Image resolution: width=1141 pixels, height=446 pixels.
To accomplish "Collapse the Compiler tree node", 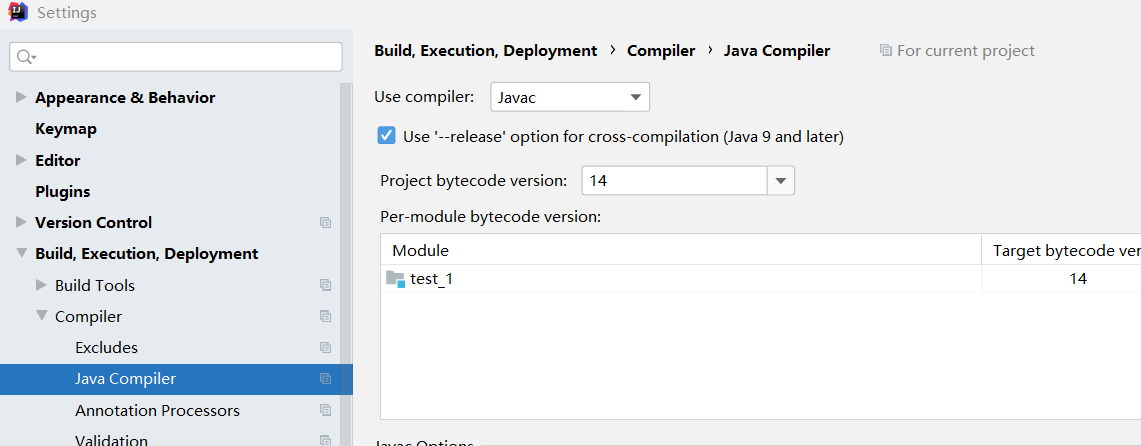I will (42, 317).
